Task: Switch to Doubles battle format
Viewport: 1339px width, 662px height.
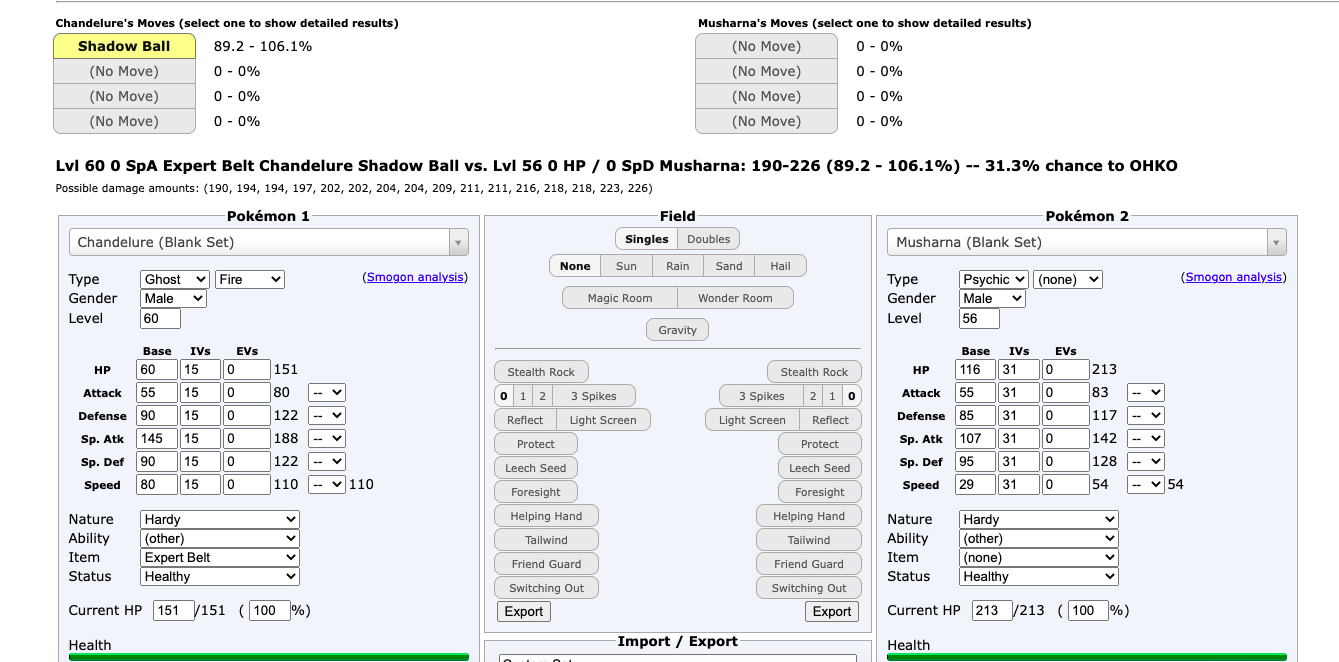Action: coord(709,239)
